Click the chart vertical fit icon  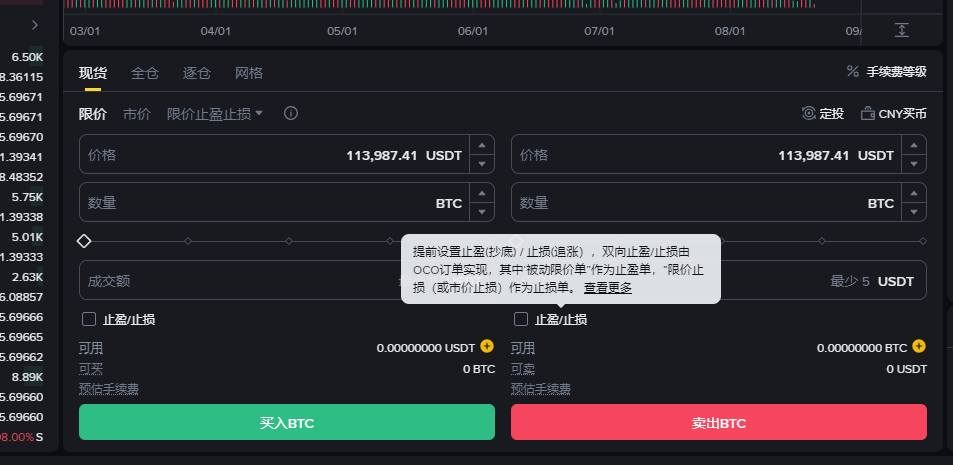[x=901, y=30]
